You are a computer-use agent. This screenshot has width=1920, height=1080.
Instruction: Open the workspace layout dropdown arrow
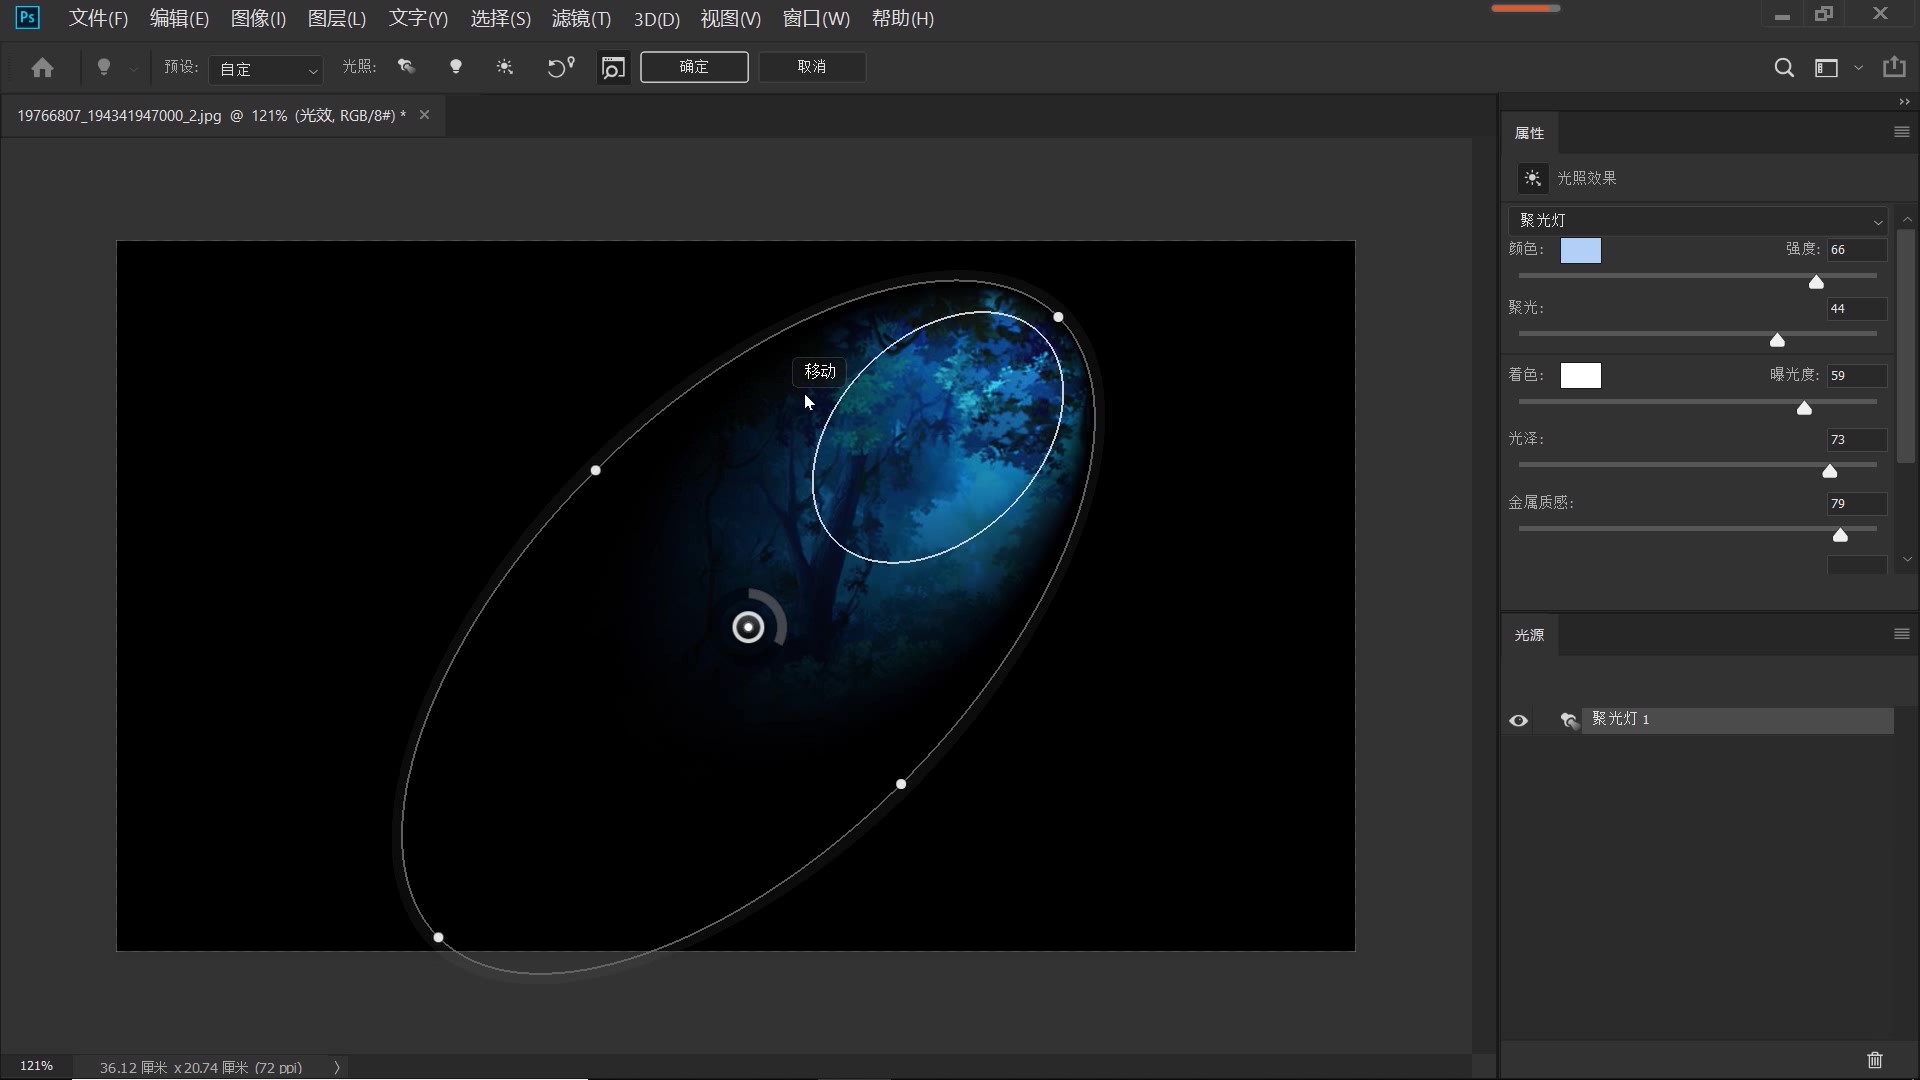(1858, 68)
